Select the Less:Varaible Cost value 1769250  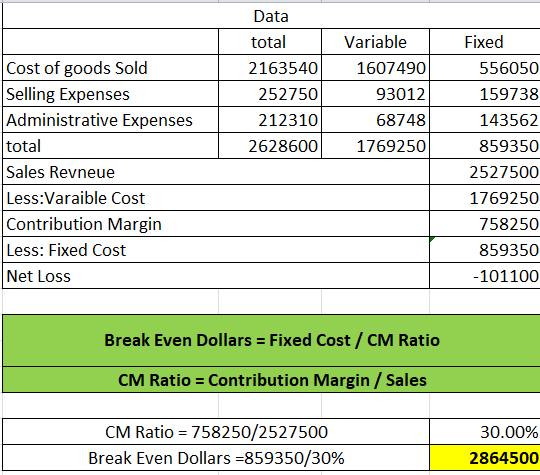(x=485, y=198)
